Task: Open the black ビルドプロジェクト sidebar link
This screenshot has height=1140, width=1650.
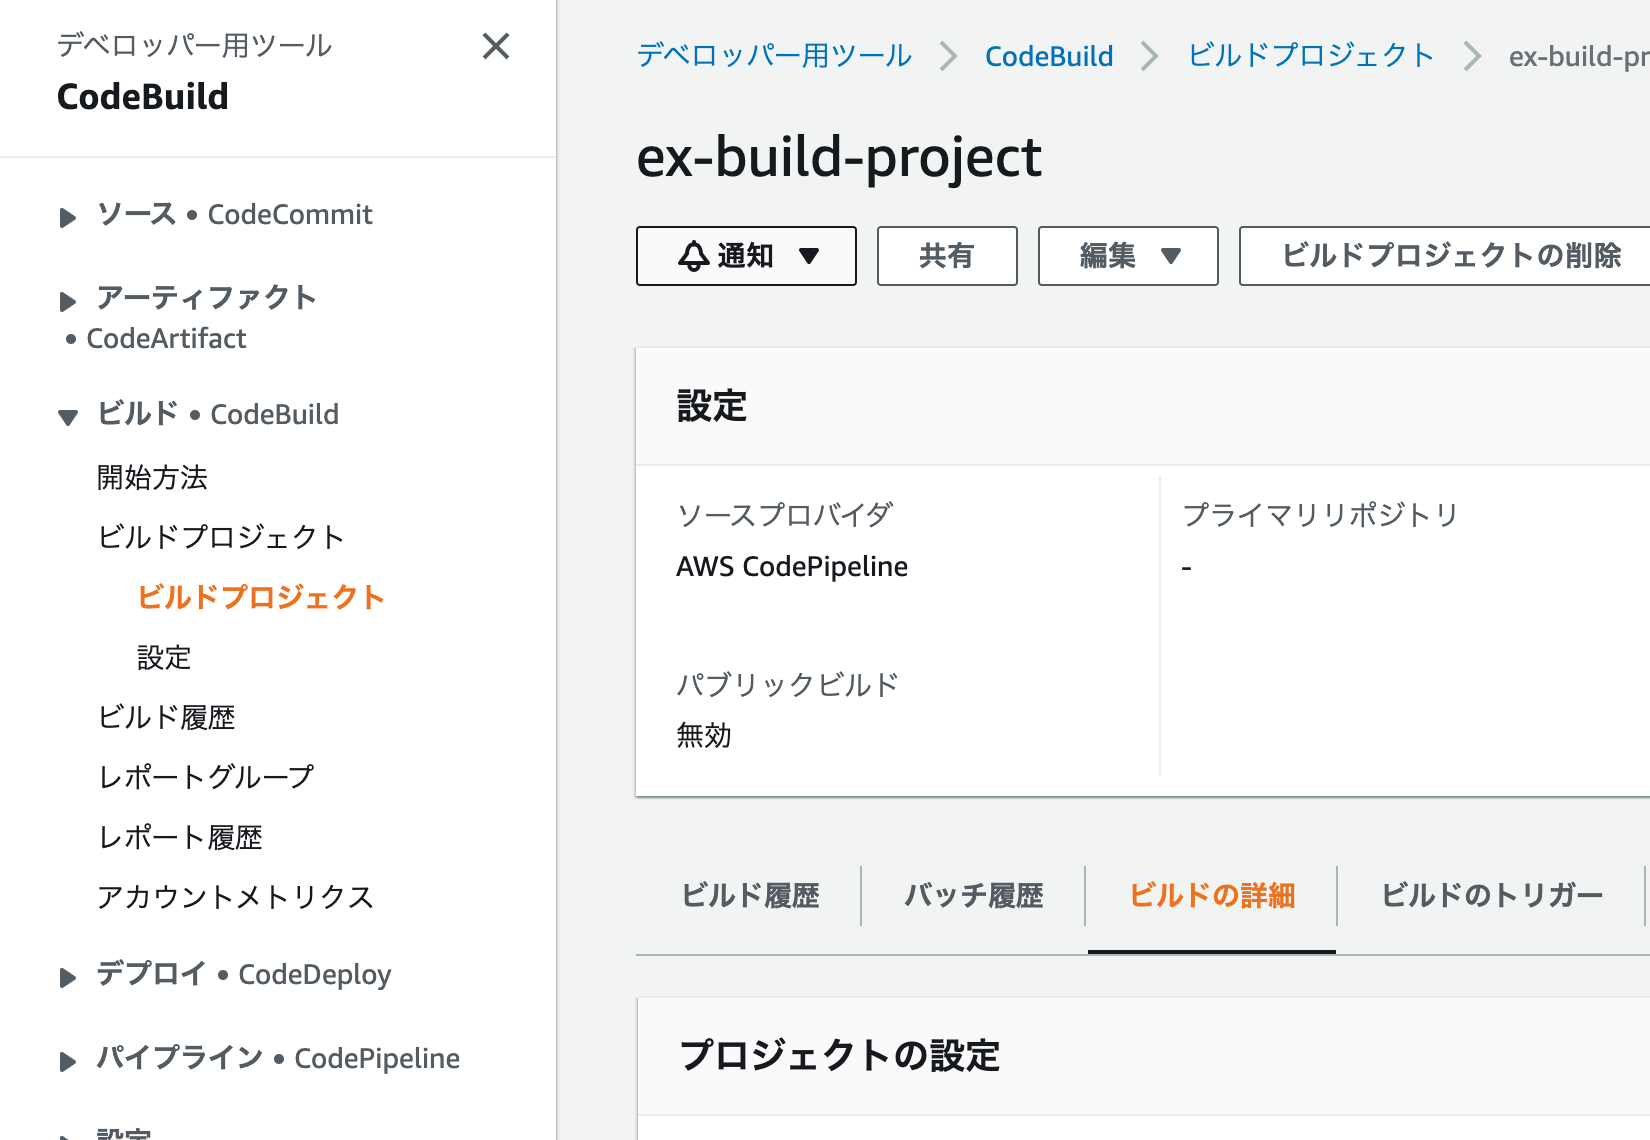Action: [x=221, y=537]
